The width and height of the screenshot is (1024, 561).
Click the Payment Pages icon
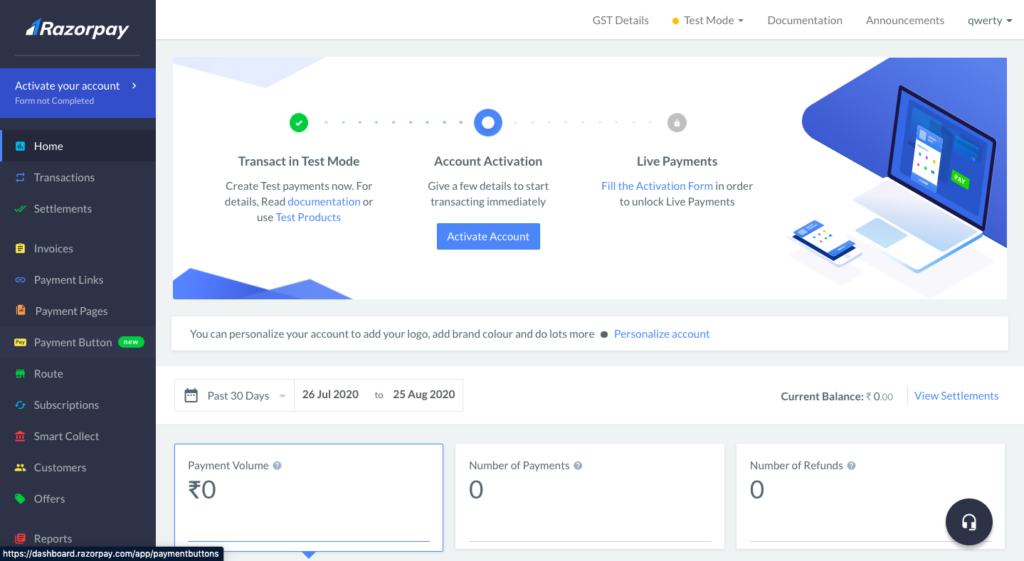tap(21, 310)
